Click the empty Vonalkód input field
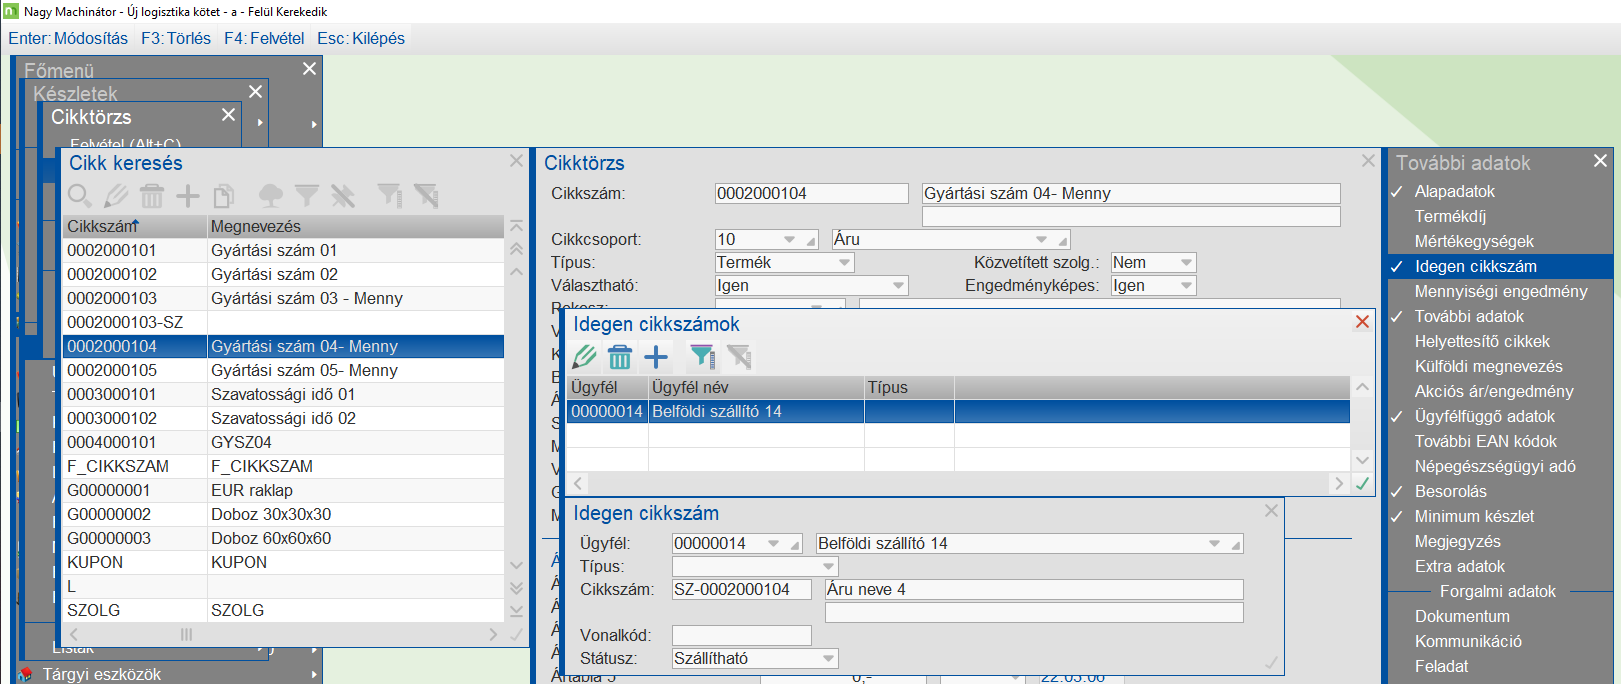Image resolution: width=1621 pixels, height=684 pixels. tap(742, 636)
